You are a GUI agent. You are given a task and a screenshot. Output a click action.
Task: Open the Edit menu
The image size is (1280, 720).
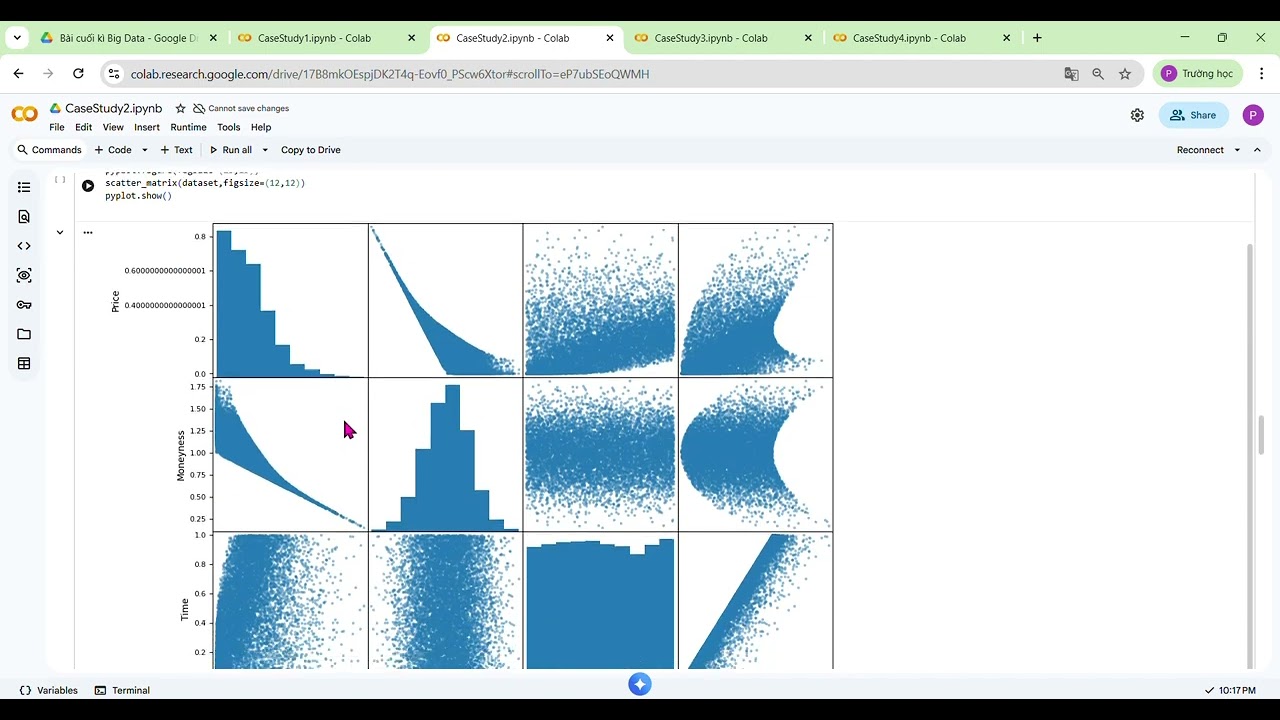point(83,127)
